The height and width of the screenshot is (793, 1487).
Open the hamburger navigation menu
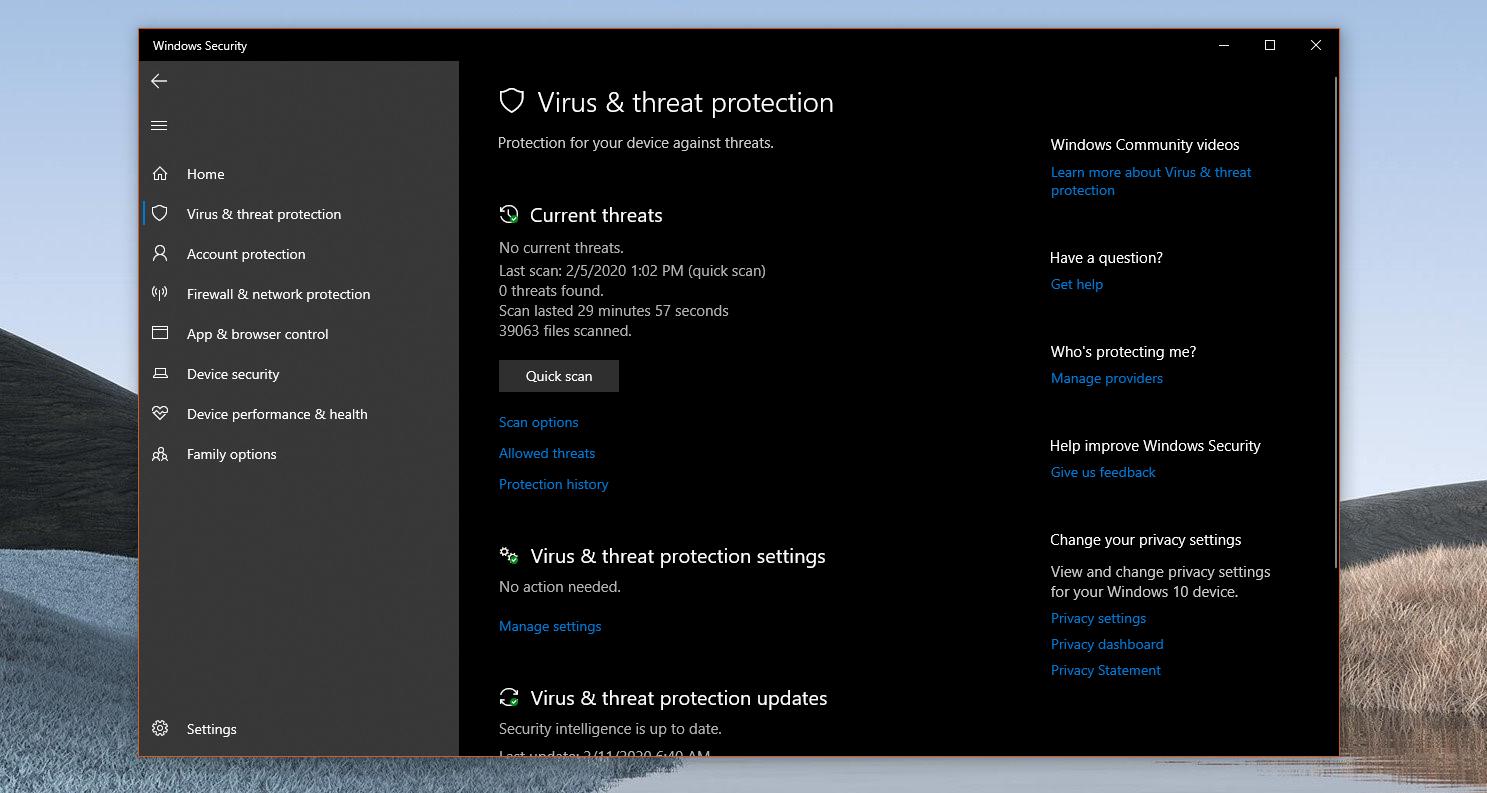tap(159, 125)
